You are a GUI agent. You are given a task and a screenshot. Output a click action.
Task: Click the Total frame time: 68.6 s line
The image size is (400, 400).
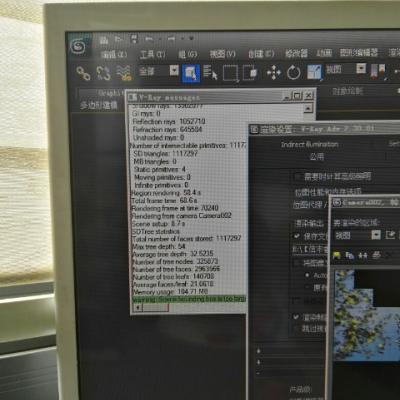pos(164,201)
